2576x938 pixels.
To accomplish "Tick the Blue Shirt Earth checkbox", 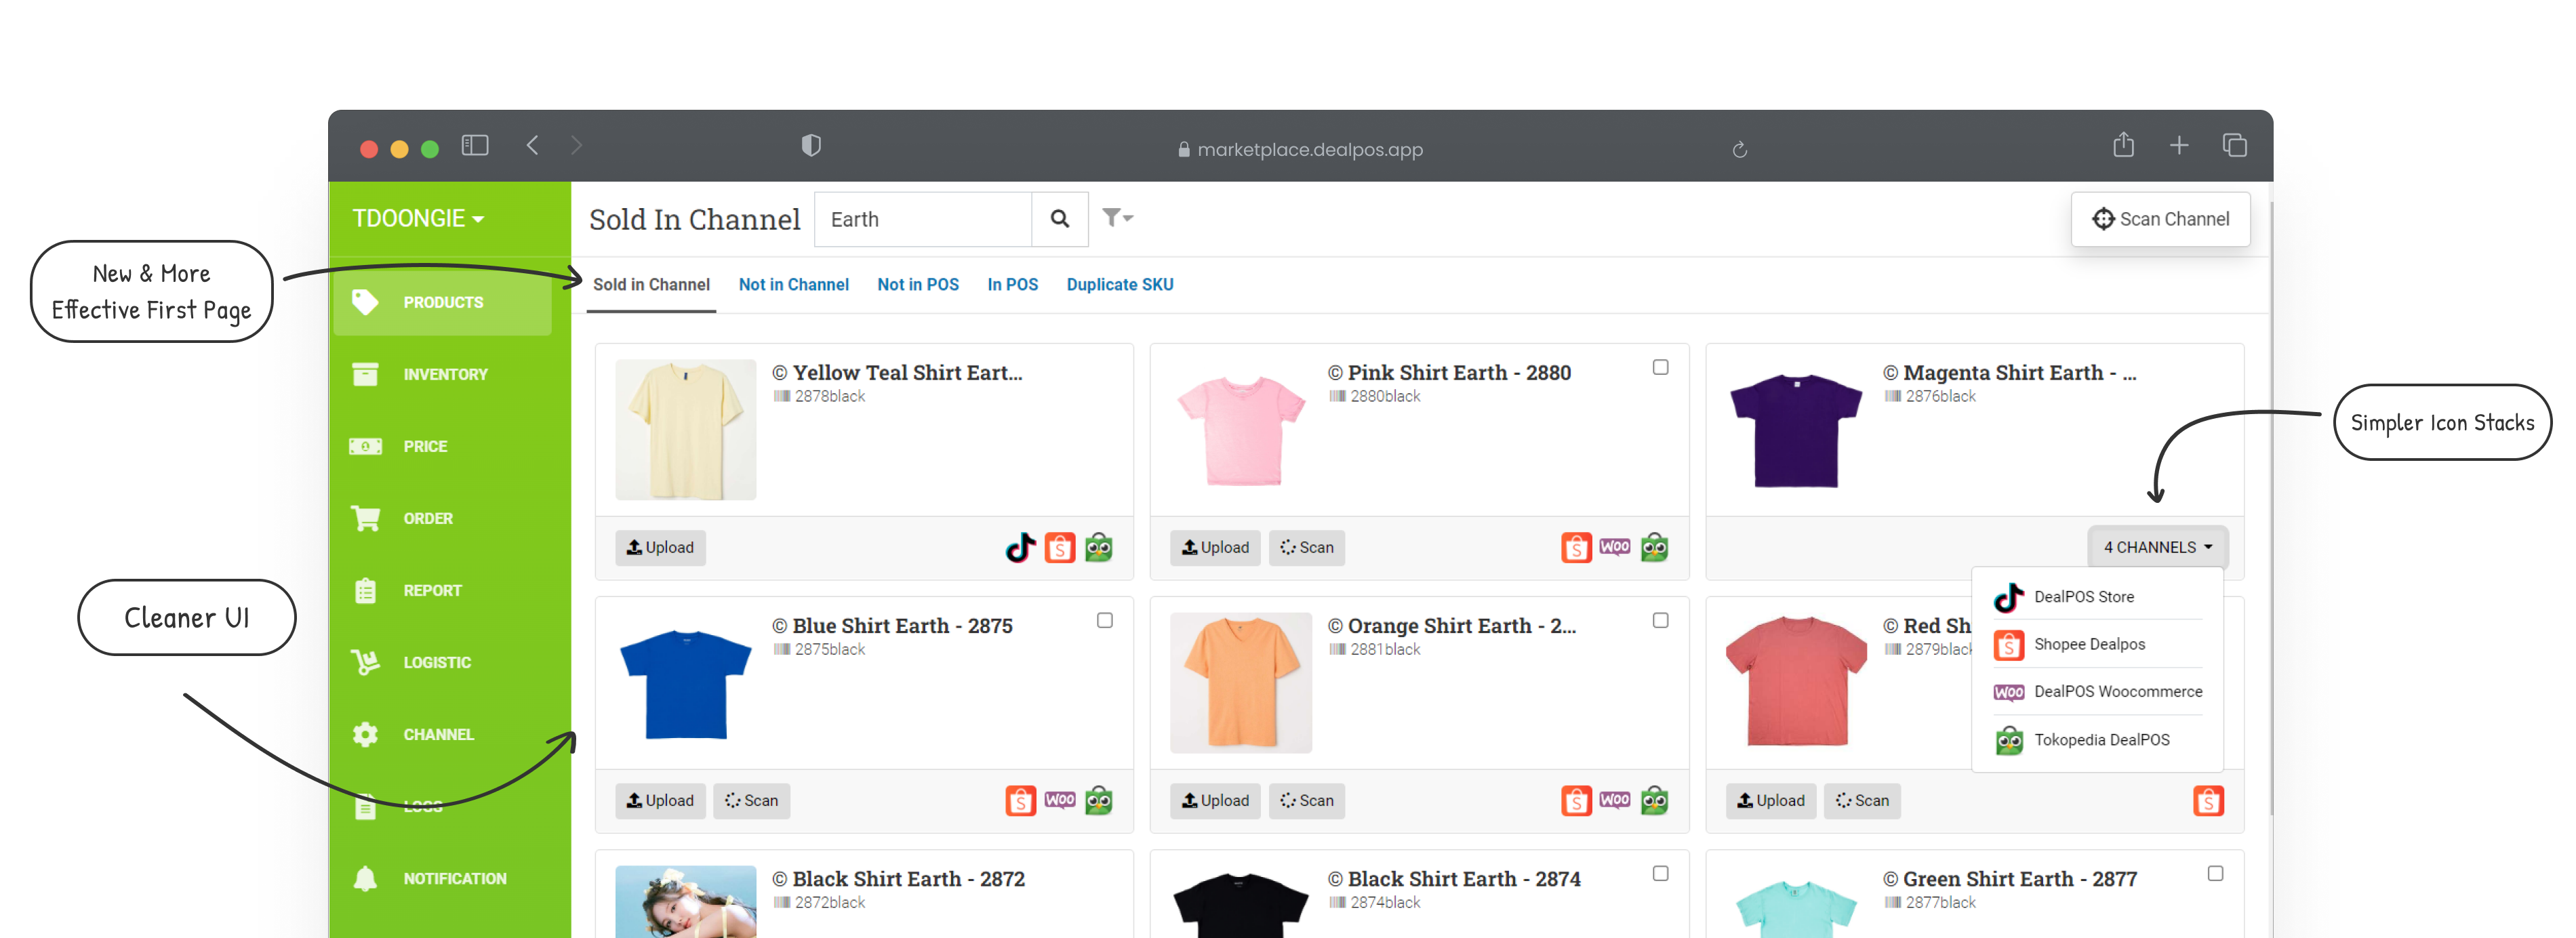I will (1104, 620).
